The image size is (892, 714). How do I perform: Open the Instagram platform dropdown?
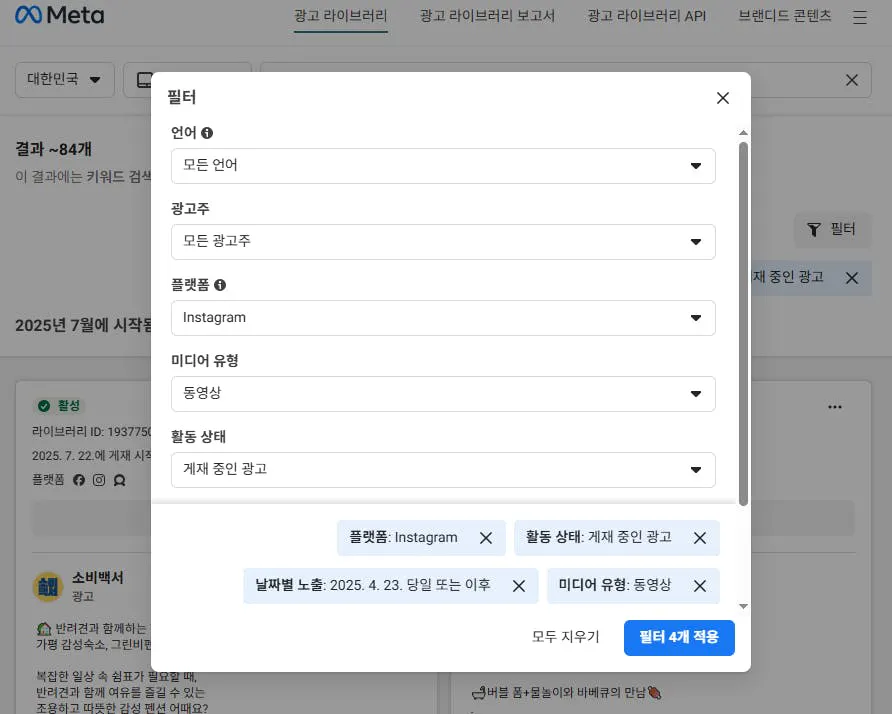(x=443, y=318)
